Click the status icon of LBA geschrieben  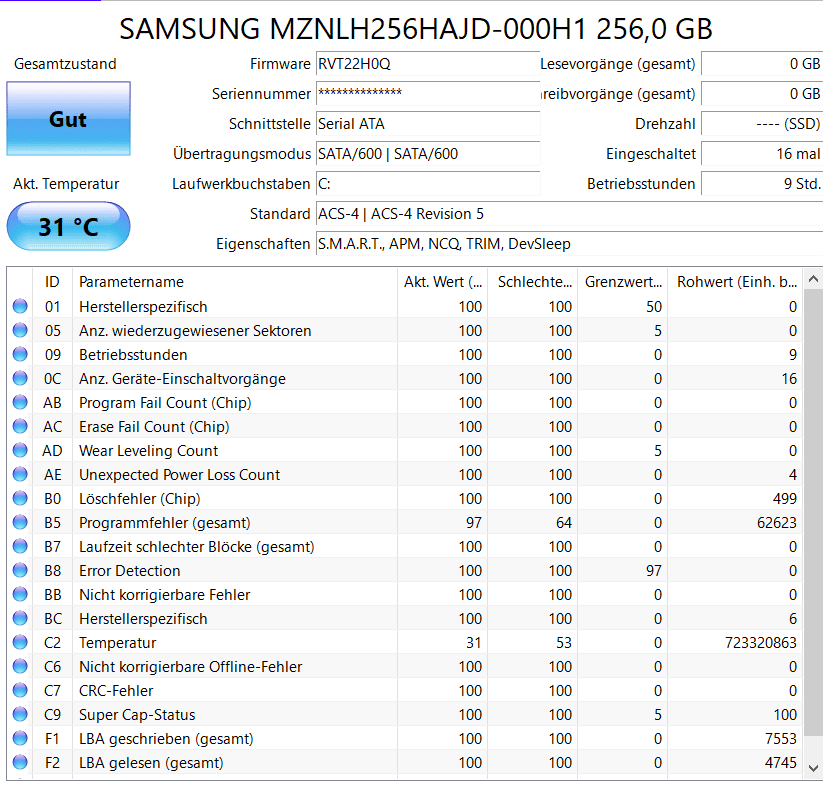20,739
